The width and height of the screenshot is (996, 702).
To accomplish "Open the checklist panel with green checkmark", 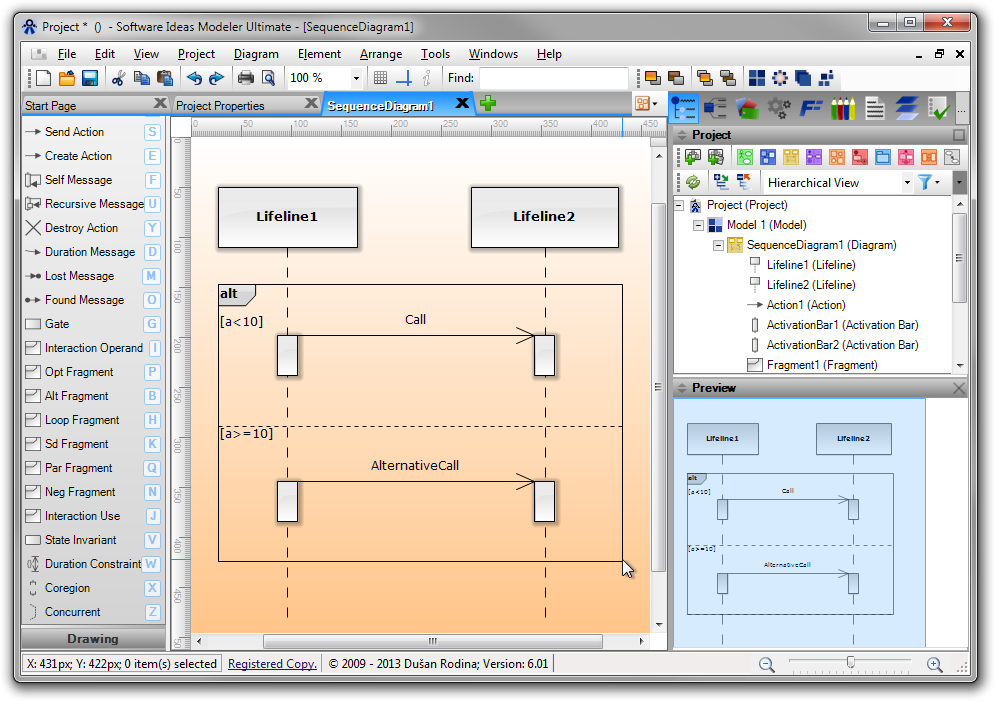I will (938, 108).
